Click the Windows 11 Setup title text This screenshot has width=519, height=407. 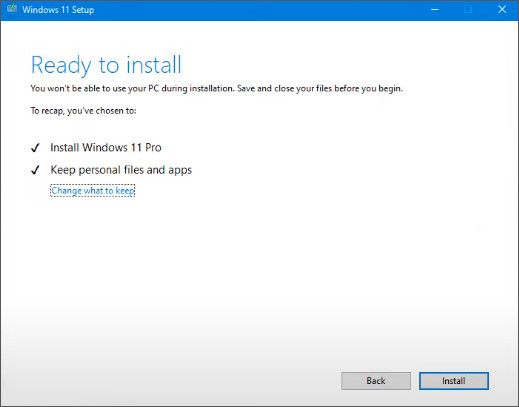tap(58, 10)
